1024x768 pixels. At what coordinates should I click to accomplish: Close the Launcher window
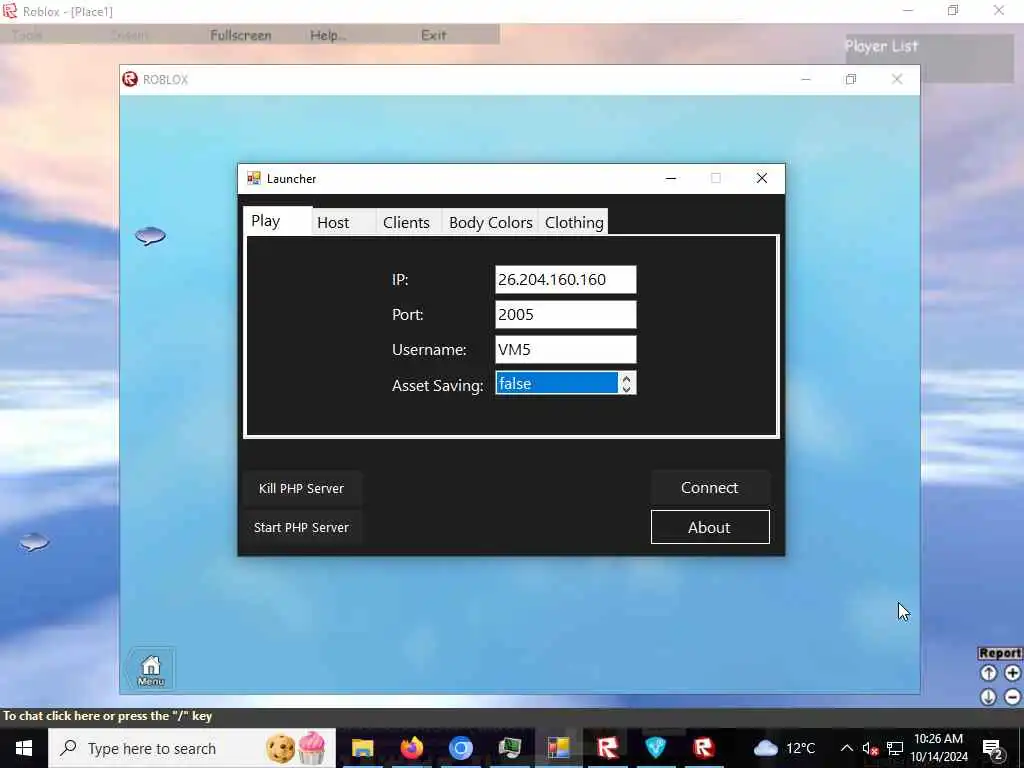pos(761,178)
